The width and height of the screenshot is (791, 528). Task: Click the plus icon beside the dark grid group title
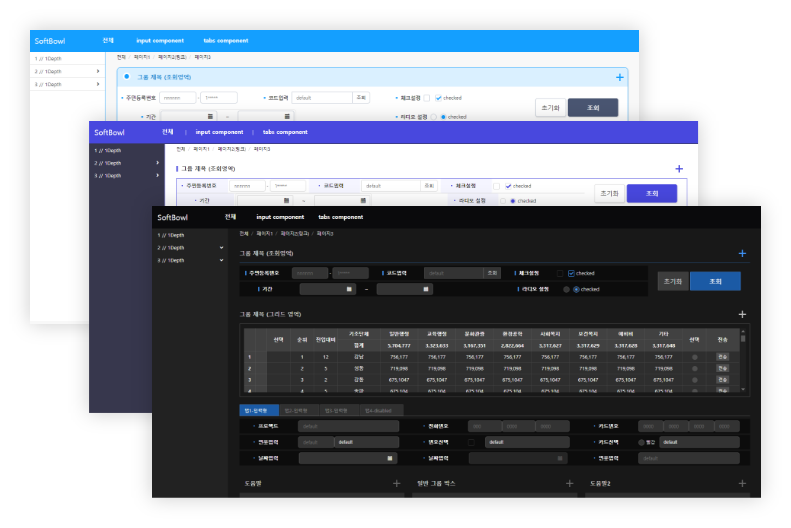(x=742, y=314)
